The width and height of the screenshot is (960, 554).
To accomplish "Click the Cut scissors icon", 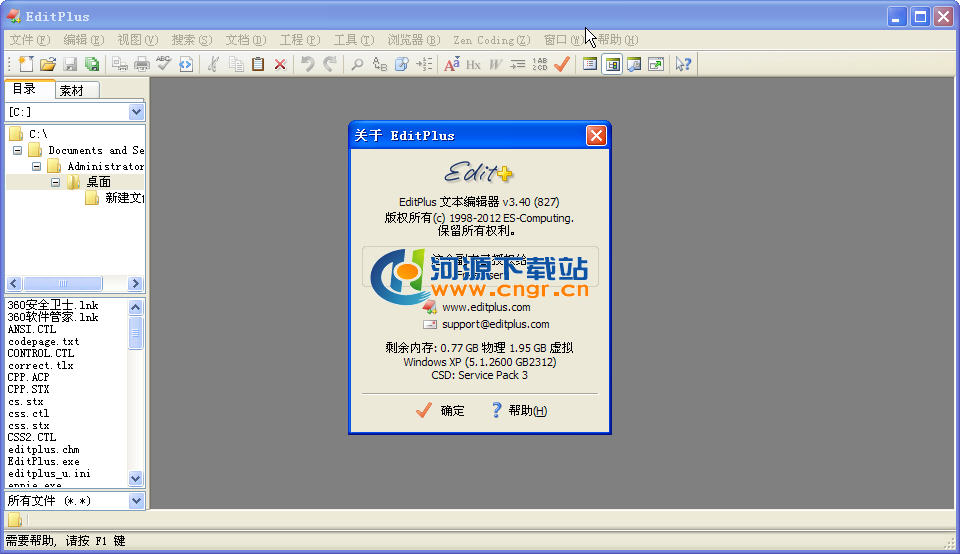I will pyautogui.click(x=214, y=64).
